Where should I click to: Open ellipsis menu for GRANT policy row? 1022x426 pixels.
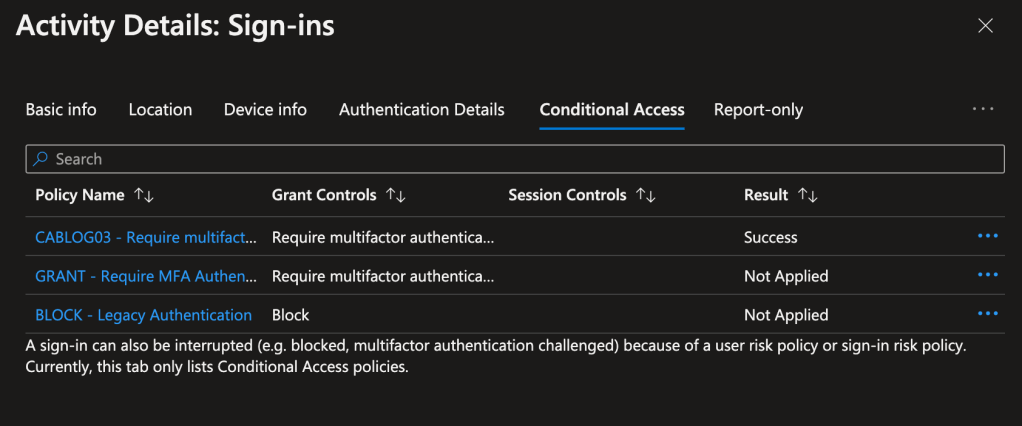[x=987, y=275]
